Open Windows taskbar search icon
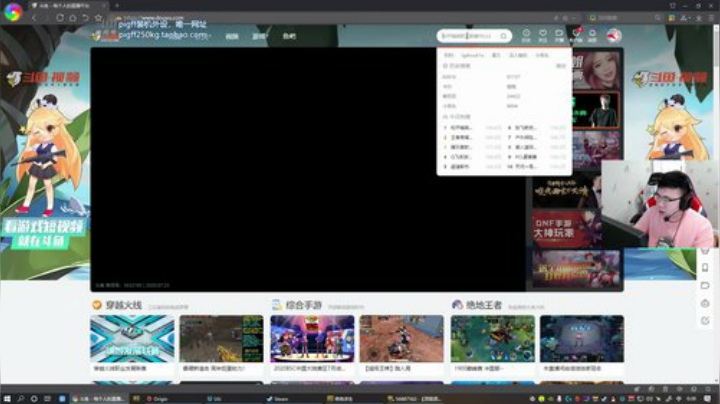 pos(21,398)
